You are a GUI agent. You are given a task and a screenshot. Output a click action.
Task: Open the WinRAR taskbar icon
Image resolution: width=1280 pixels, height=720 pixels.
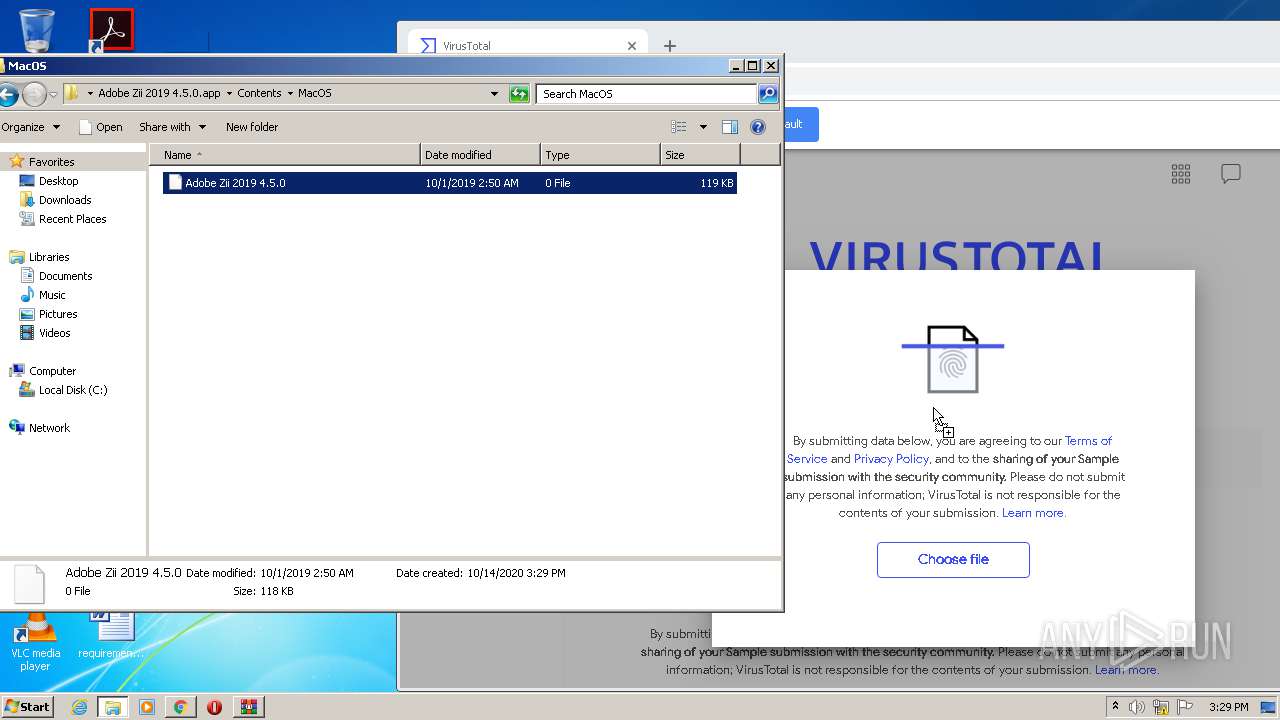coord(248,707)
